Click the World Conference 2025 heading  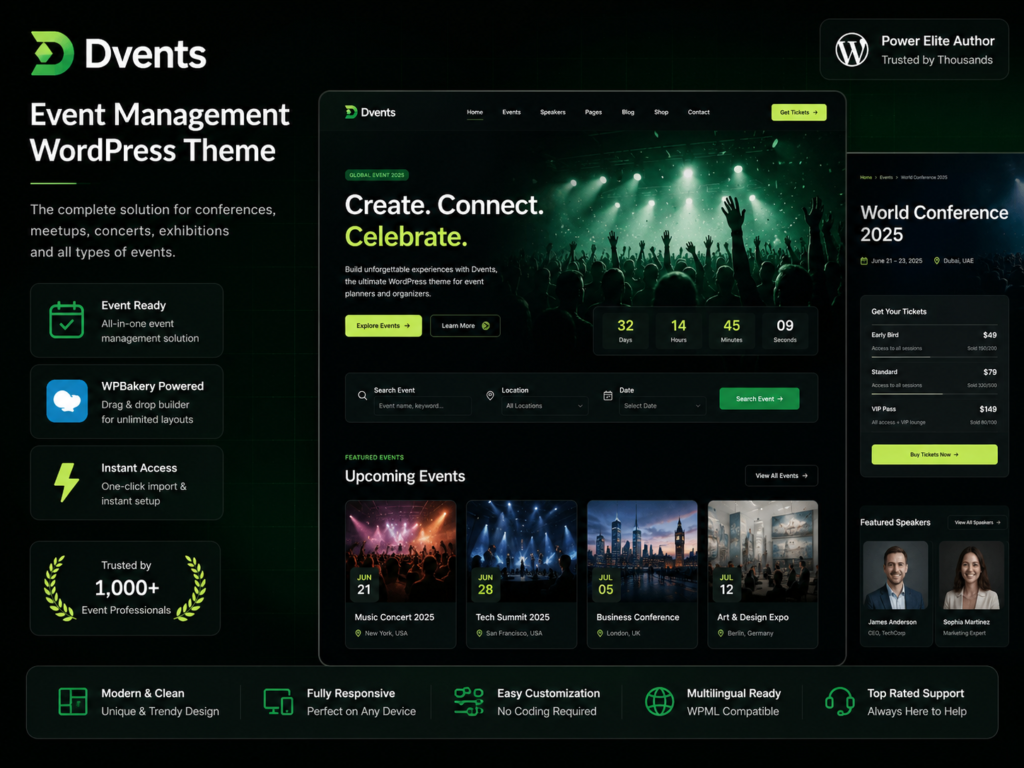pos(934,223)
